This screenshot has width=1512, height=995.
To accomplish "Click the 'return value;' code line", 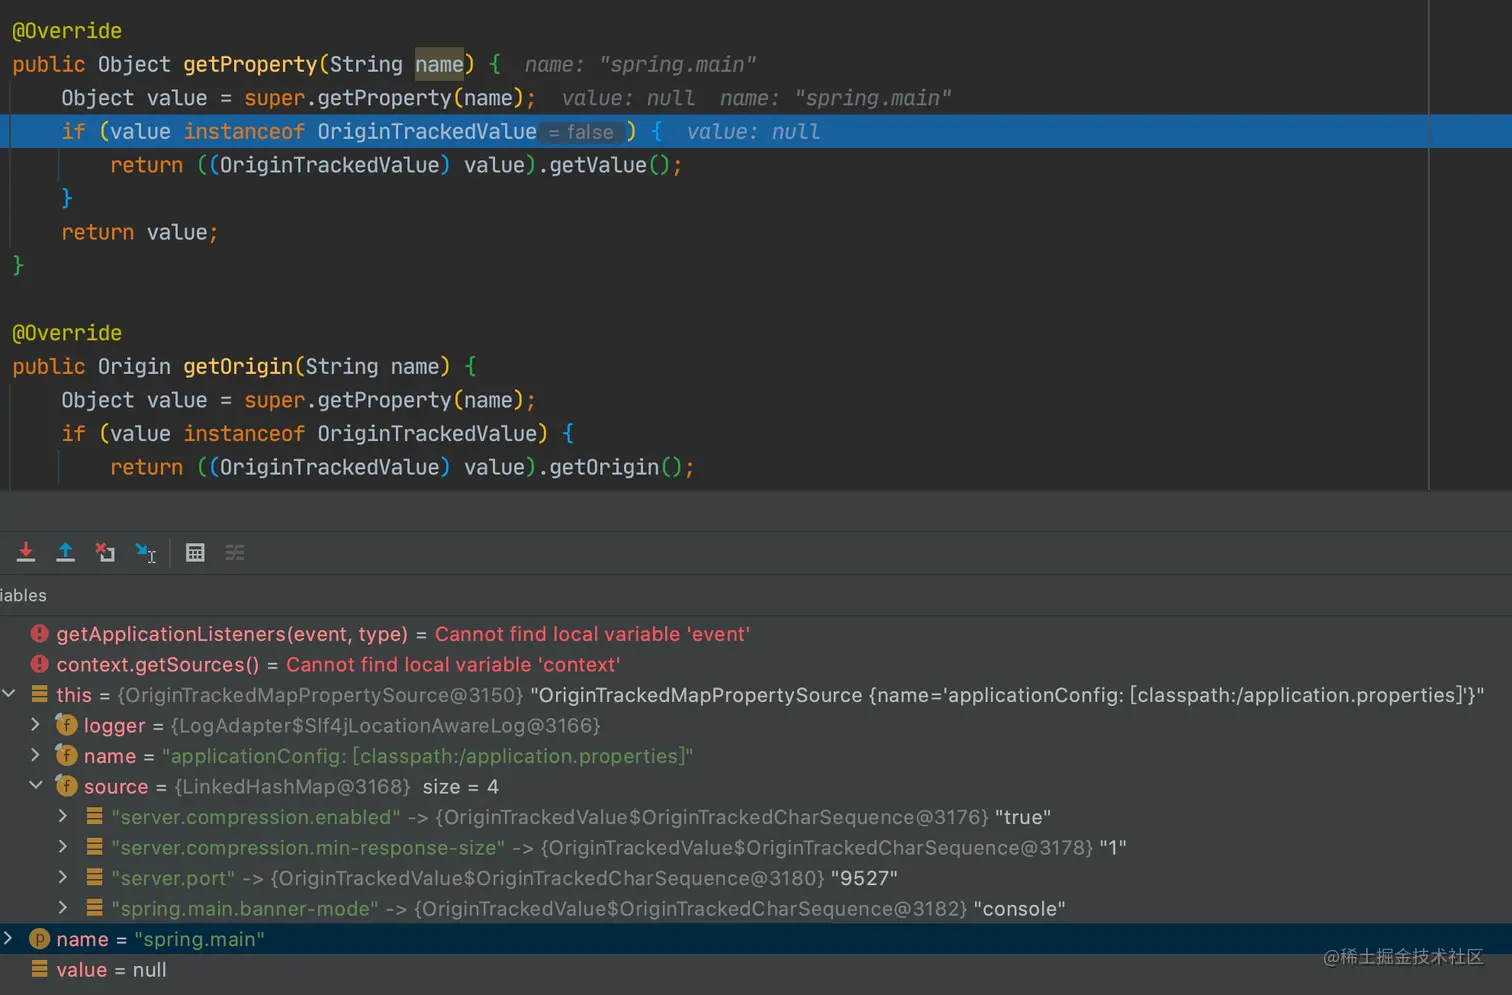I will pyautogui.click(x=140, y=232).
